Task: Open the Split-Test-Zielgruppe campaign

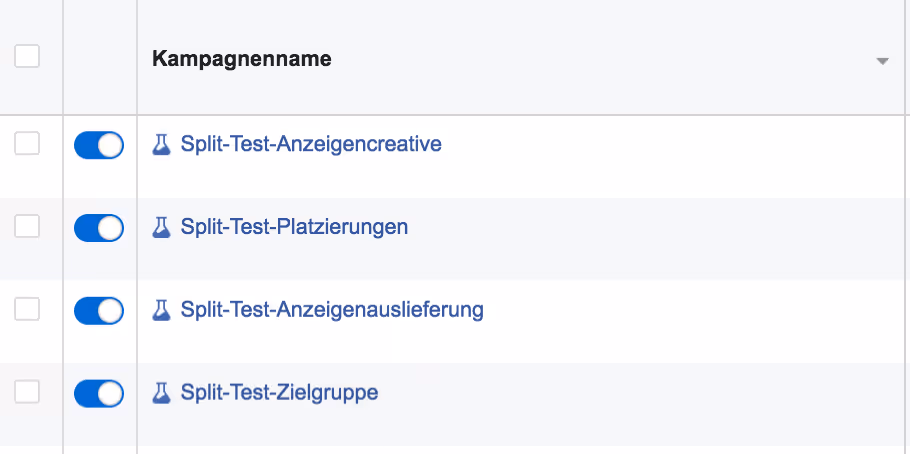Action: 279,393
